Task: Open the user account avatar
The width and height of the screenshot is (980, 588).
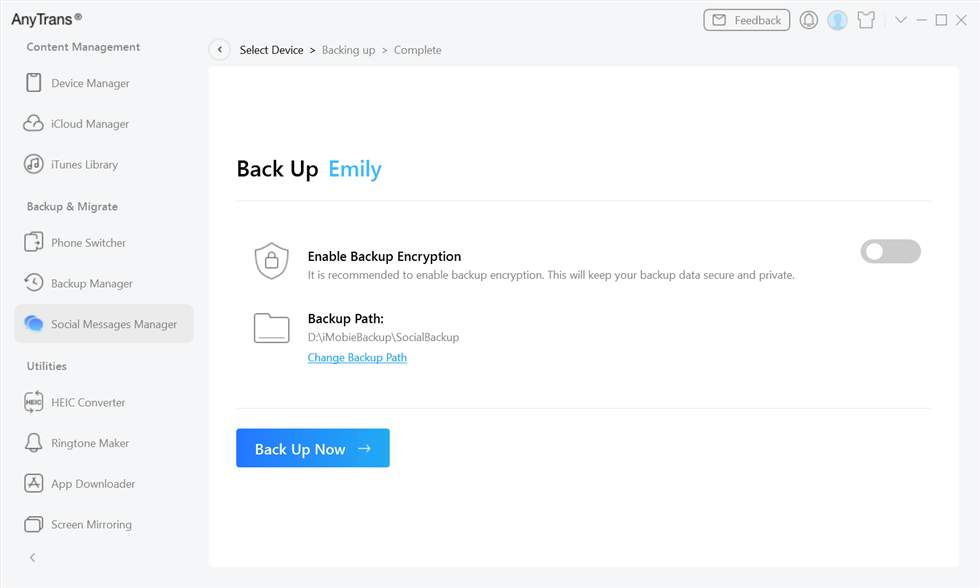Action: coord(837,20)
